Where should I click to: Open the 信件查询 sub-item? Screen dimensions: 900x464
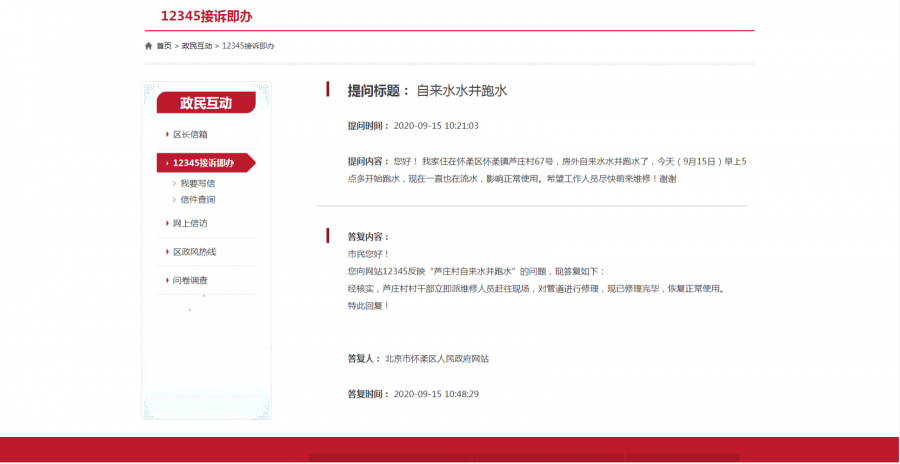[x=197, y=199]
